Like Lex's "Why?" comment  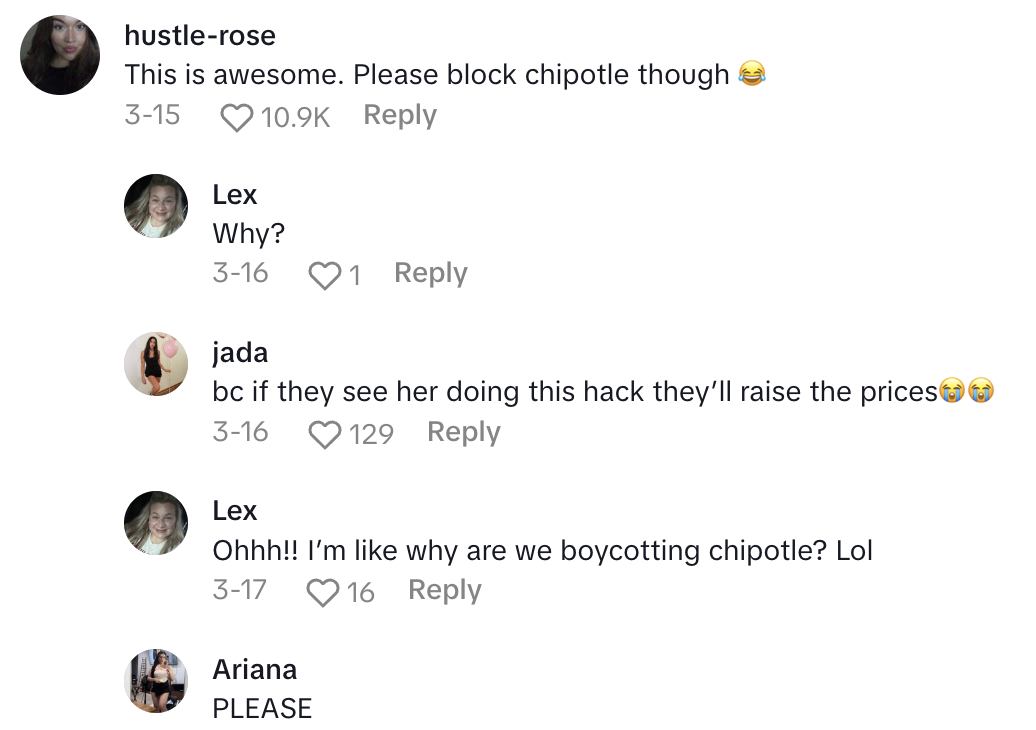[325, 275]
